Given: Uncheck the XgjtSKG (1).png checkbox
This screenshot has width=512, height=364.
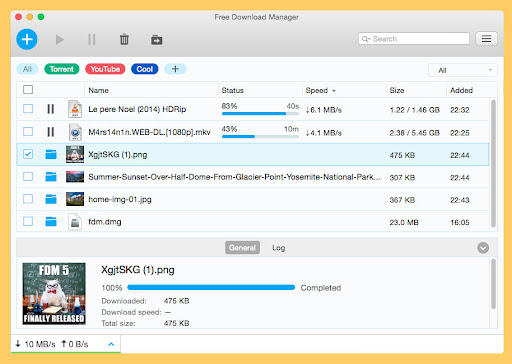Looking at the screenshot, I should click(x=28, y=154).
